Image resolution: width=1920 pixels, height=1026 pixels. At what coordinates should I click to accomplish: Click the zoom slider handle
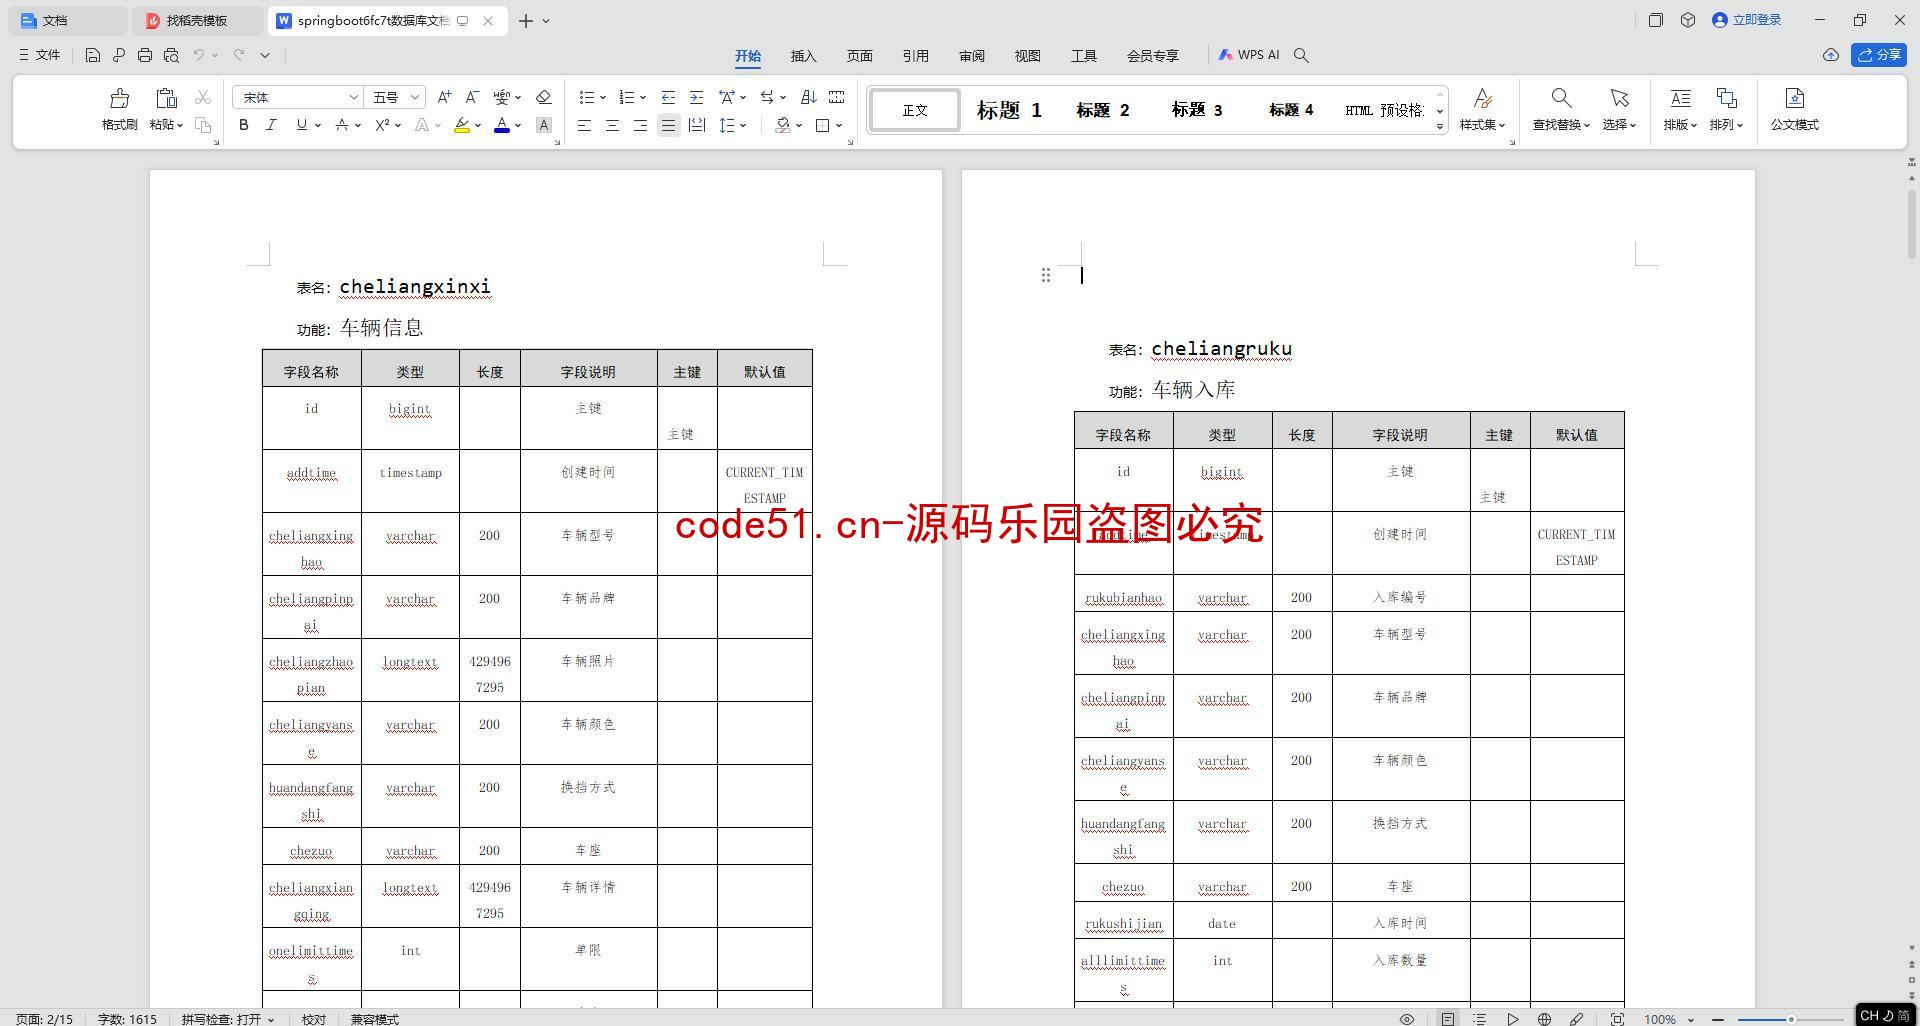coord(1791,1019)
